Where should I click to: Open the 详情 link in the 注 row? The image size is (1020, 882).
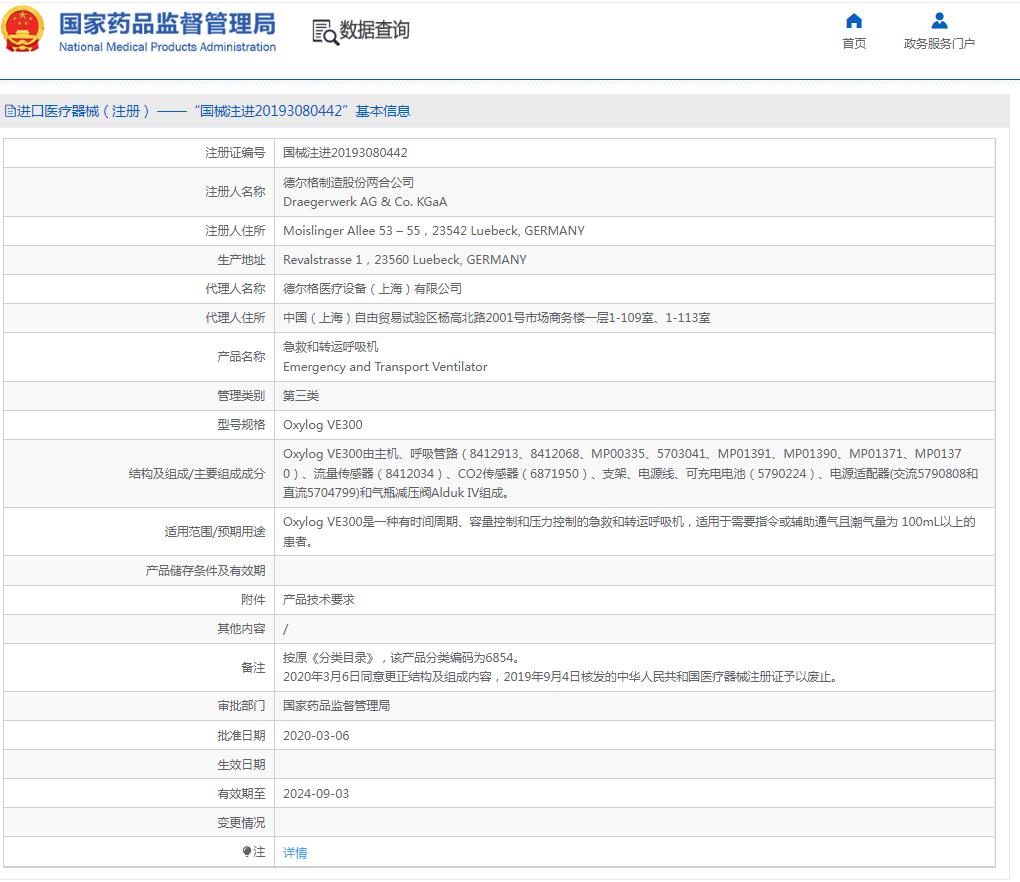pos(294,851)
